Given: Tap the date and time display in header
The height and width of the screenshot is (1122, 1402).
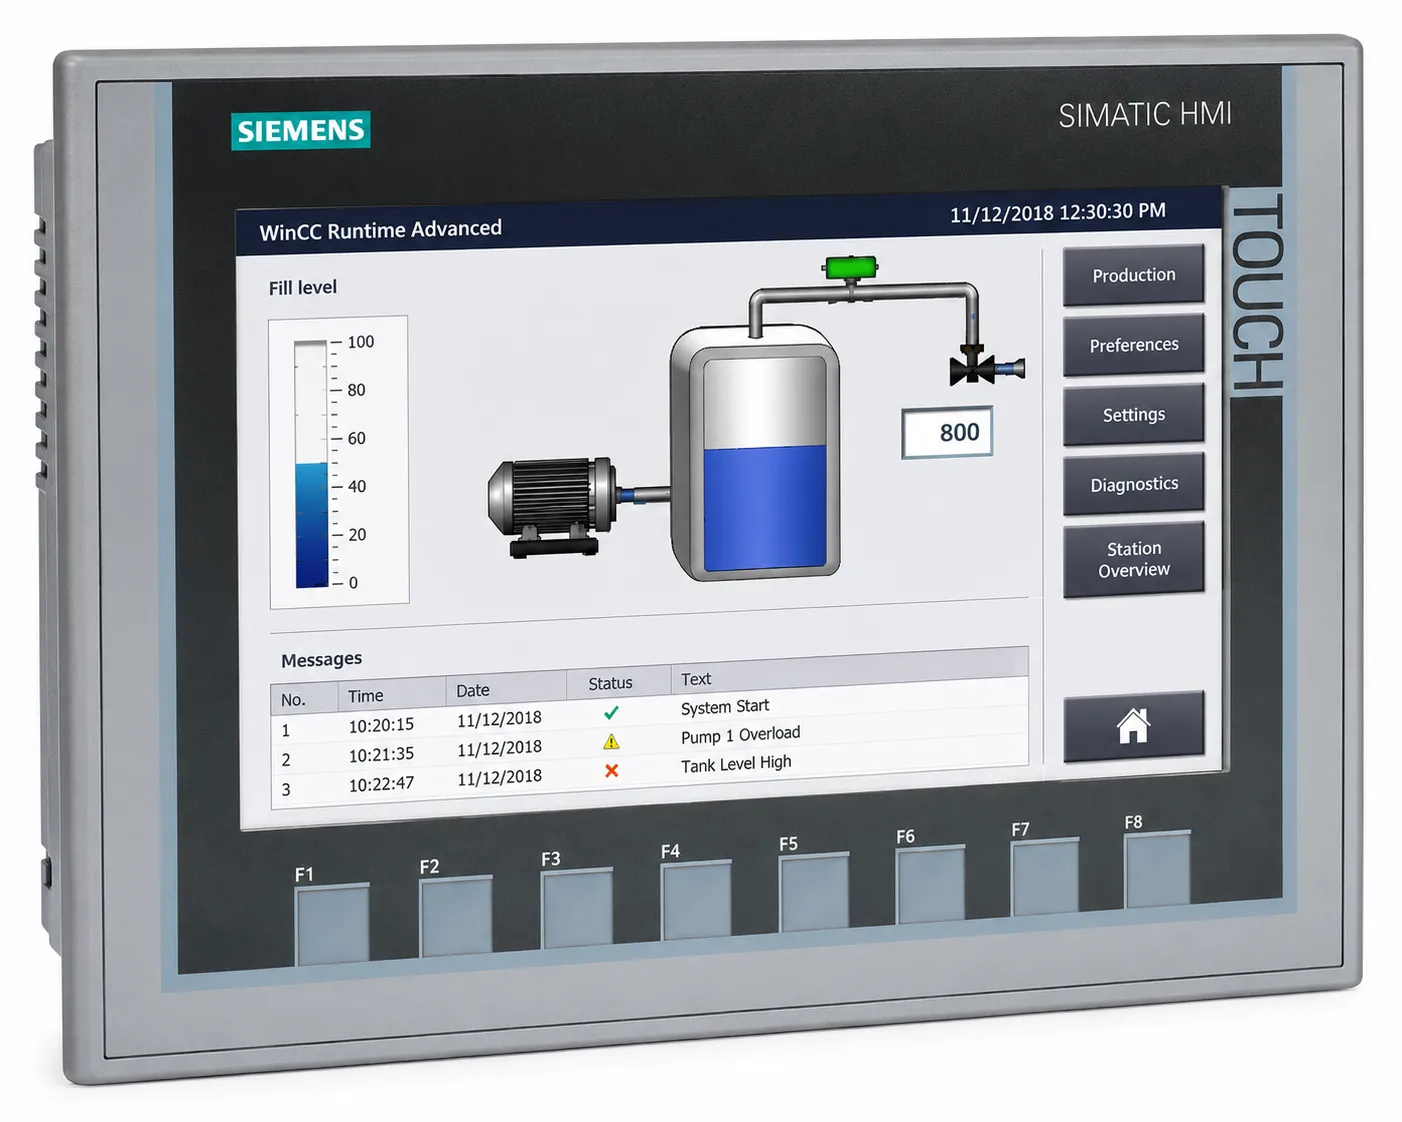Looking at the screenshot, I should [1057, 212].
